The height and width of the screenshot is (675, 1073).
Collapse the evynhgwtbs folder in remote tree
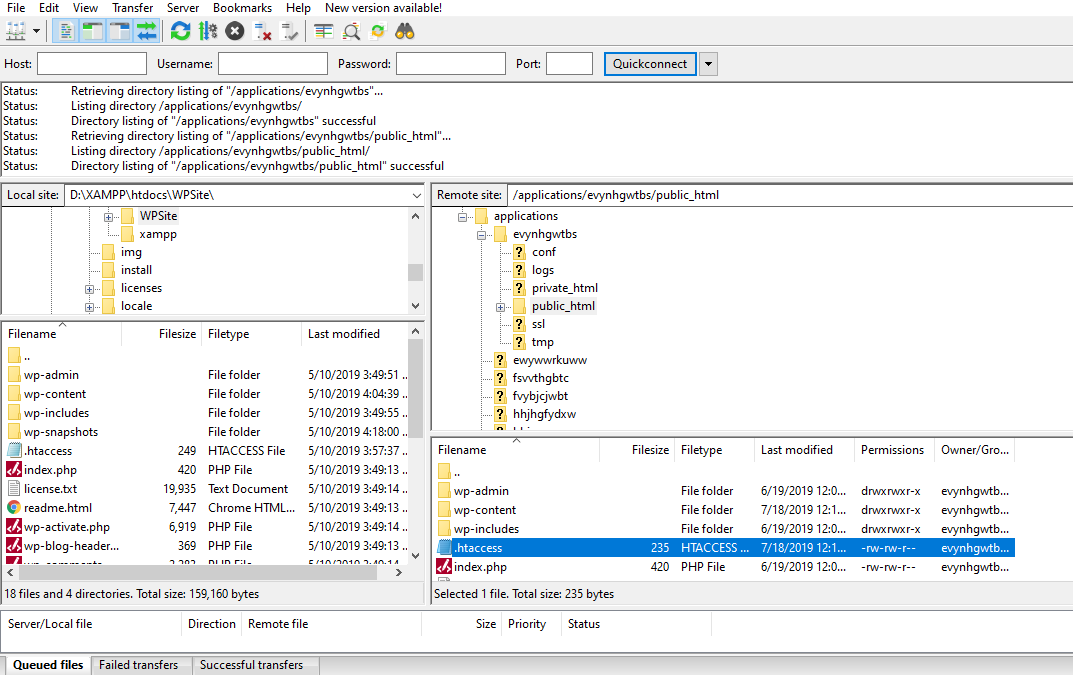point(482,235)
